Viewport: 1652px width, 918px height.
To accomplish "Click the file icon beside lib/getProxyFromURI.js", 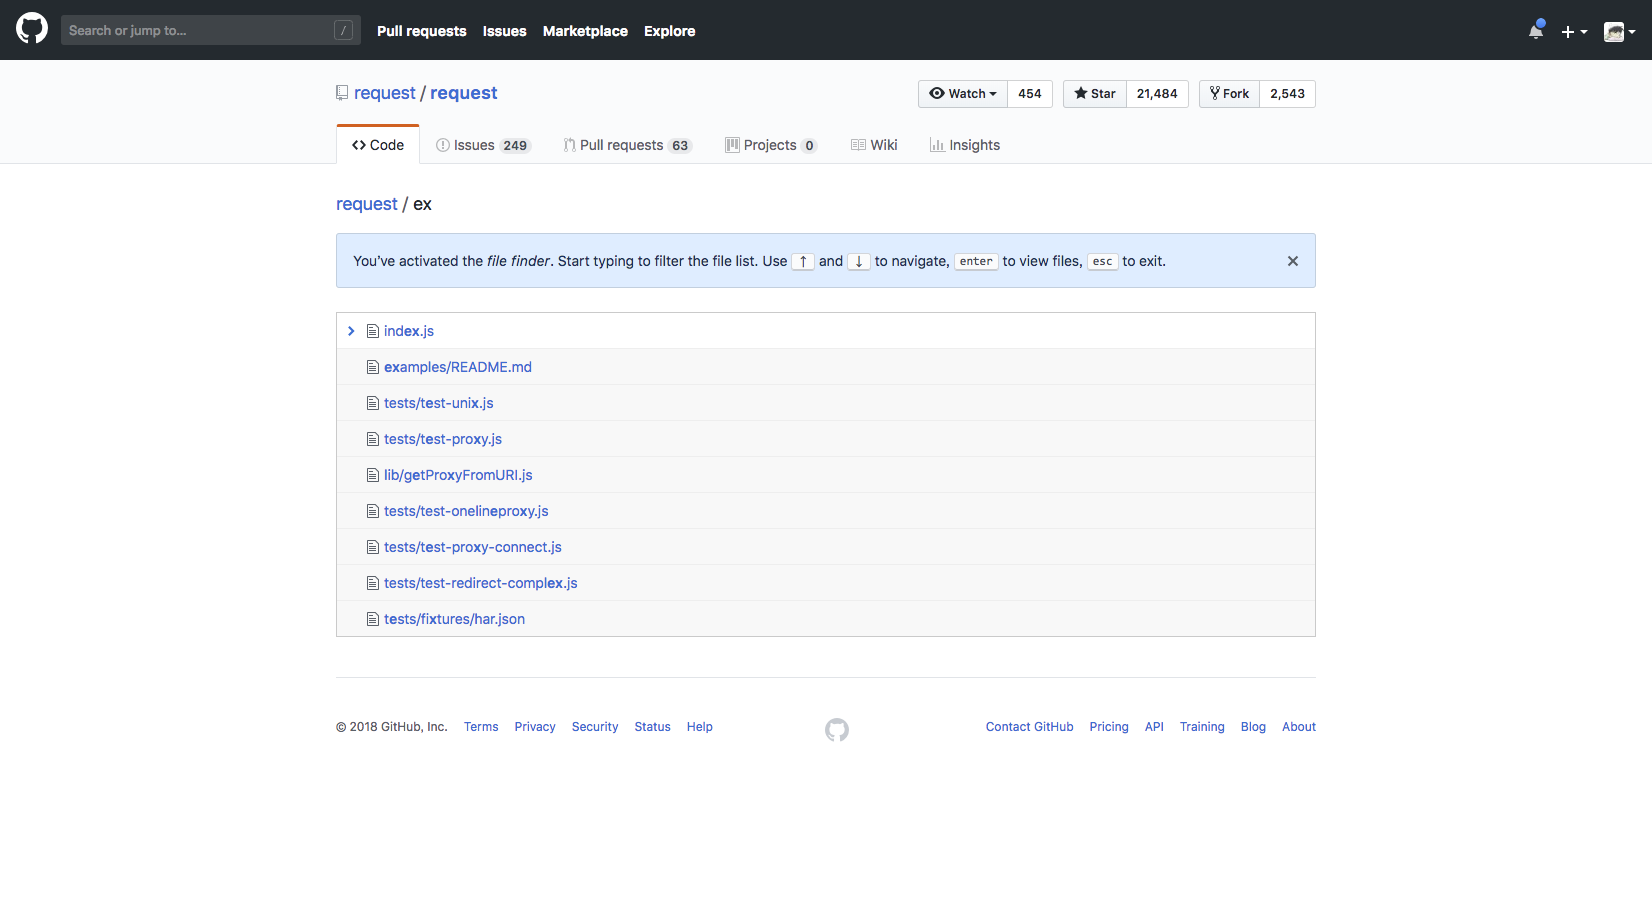I will pos(373,475).
